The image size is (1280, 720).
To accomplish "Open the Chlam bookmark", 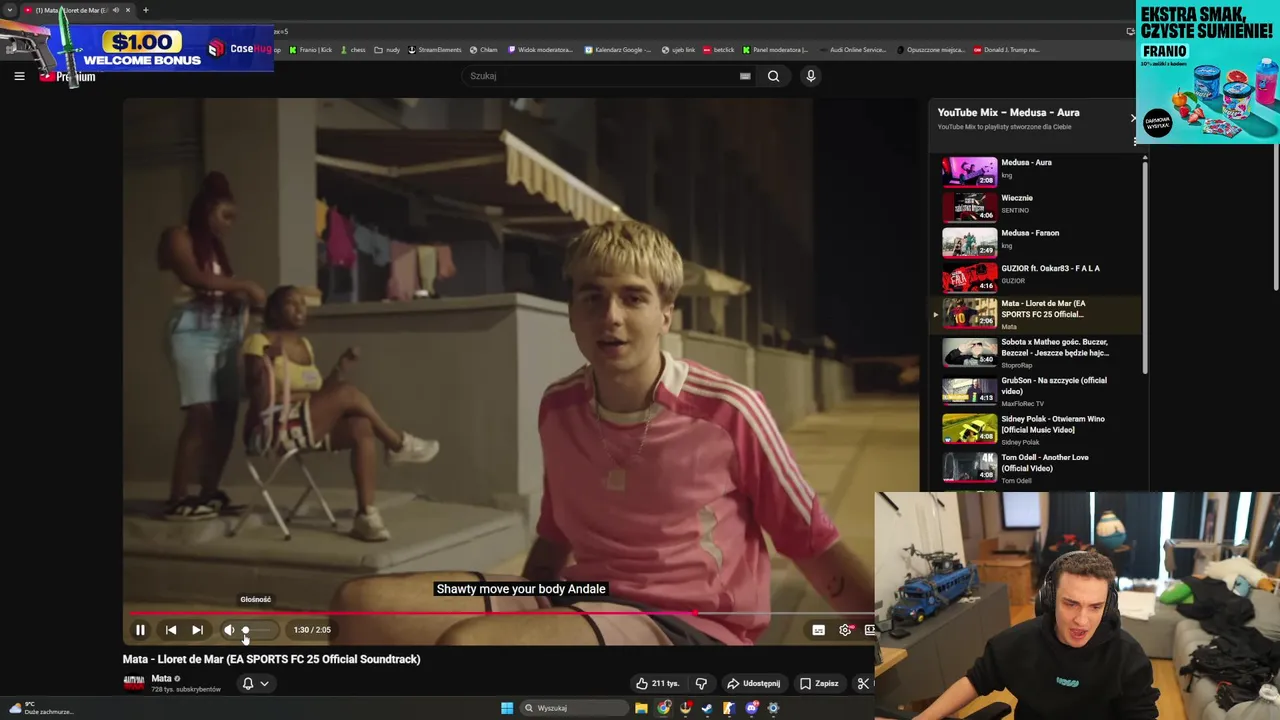I will pos(484,50).
